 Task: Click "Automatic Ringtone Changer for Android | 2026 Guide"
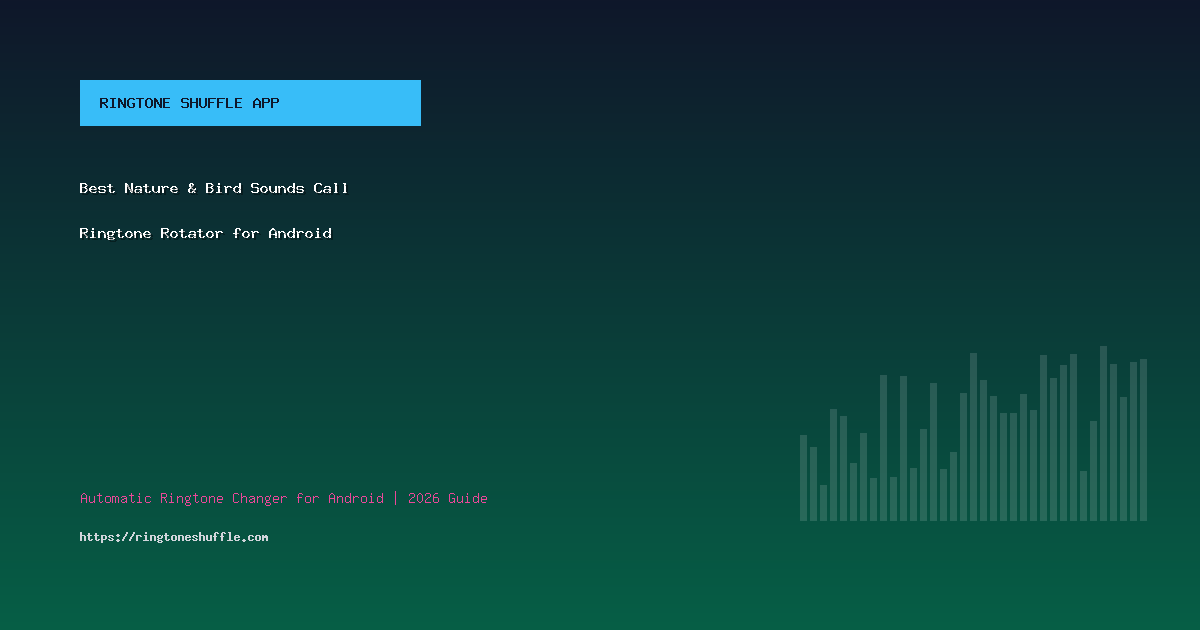pos(284,498)
